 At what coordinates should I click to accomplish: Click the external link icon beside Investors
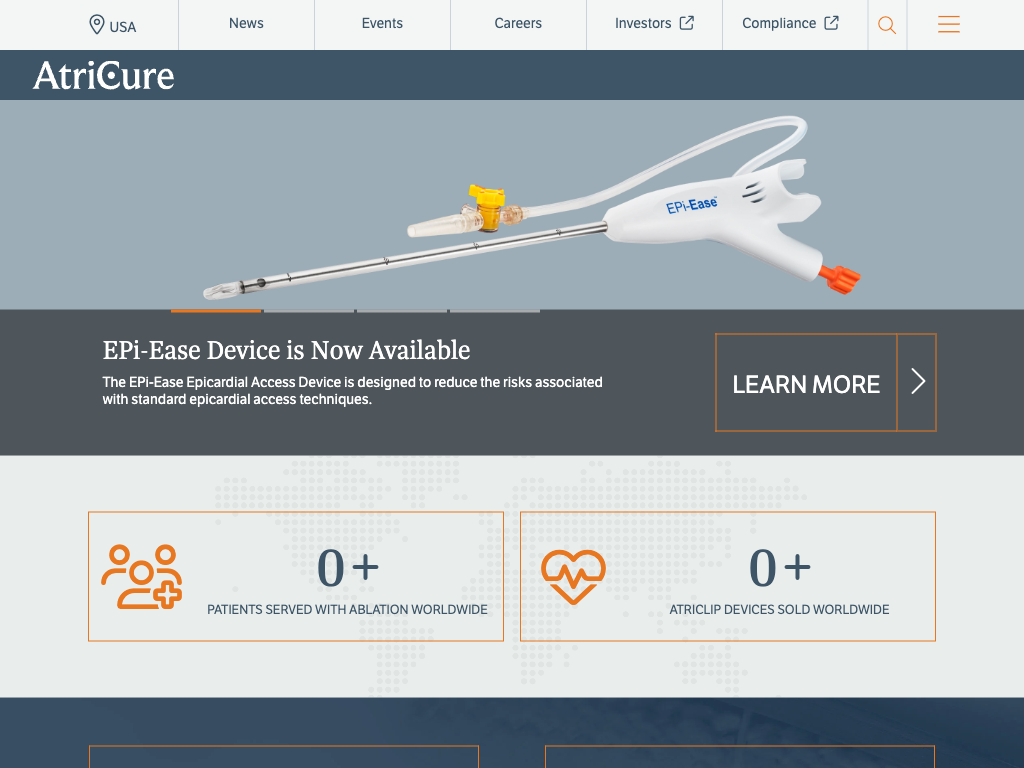(x=687, y=23)
